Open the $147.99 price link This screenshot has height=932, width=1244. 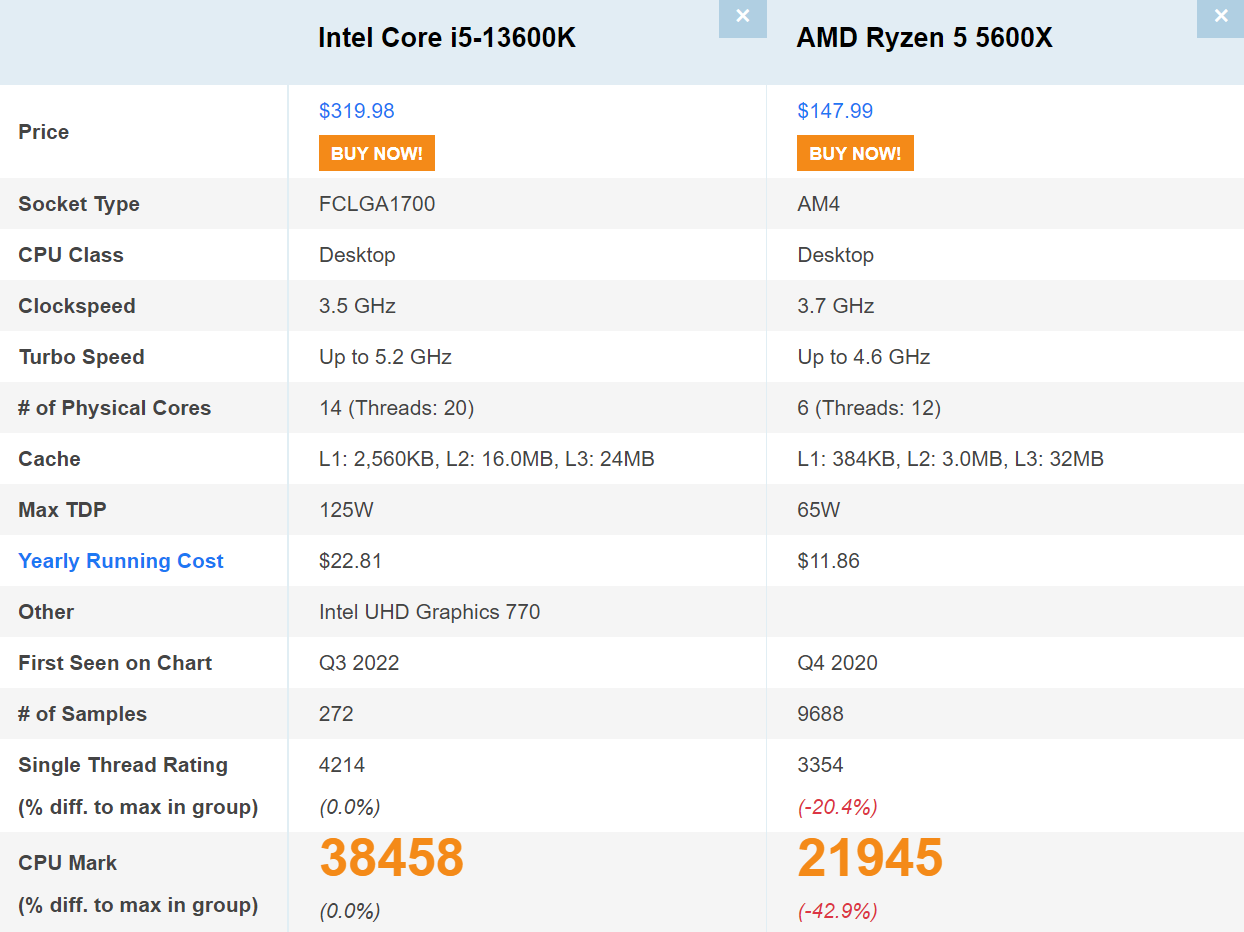pyautogui.click(x=835, y=111)
